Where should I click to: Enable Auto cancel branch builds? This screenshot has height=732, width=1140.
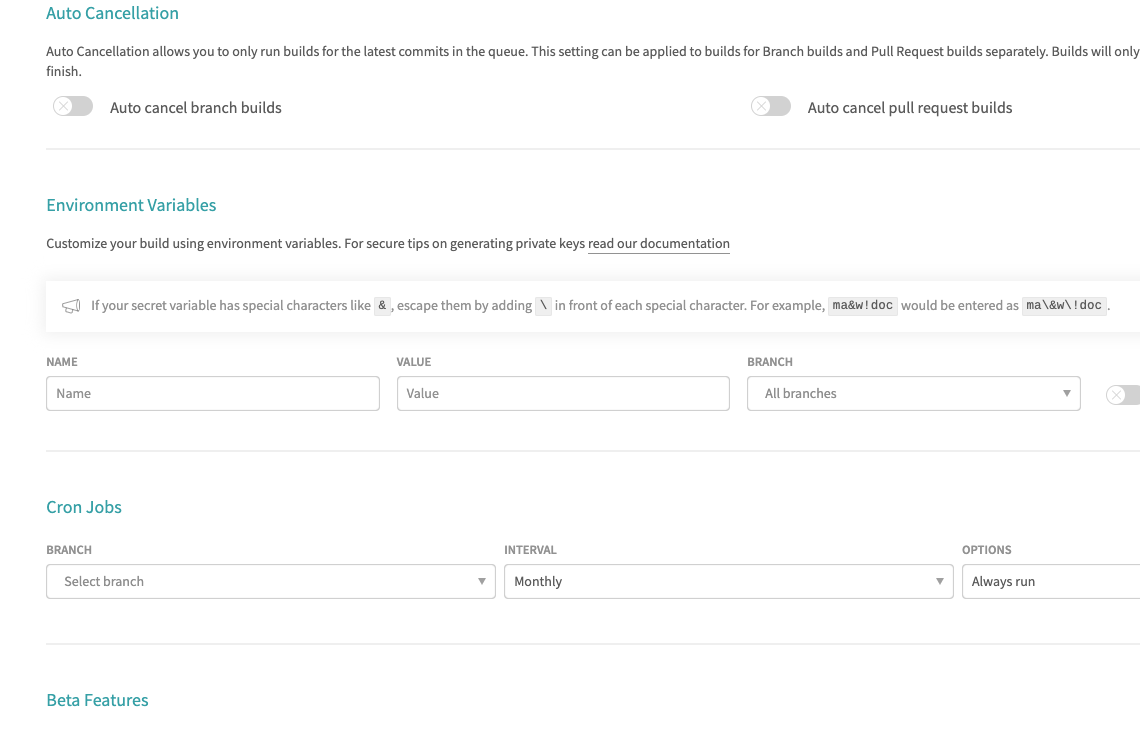pyautogui.click(x=73, y=106)
